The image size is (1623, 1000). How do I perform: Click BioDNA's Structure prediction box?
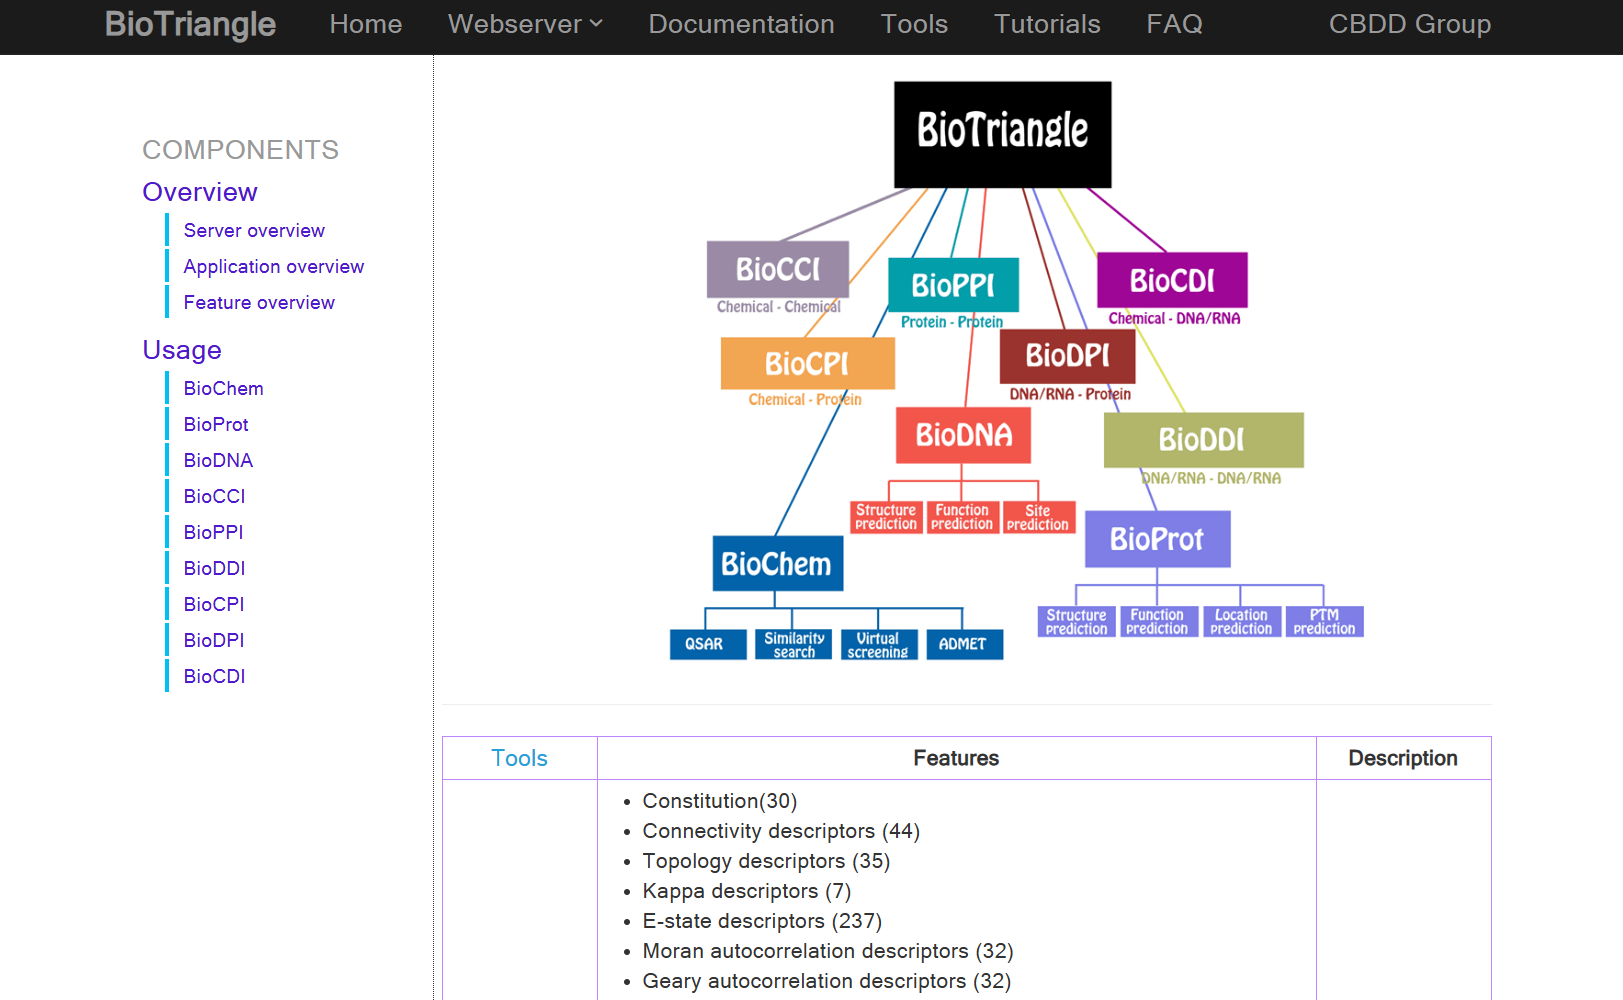[886, 517]
